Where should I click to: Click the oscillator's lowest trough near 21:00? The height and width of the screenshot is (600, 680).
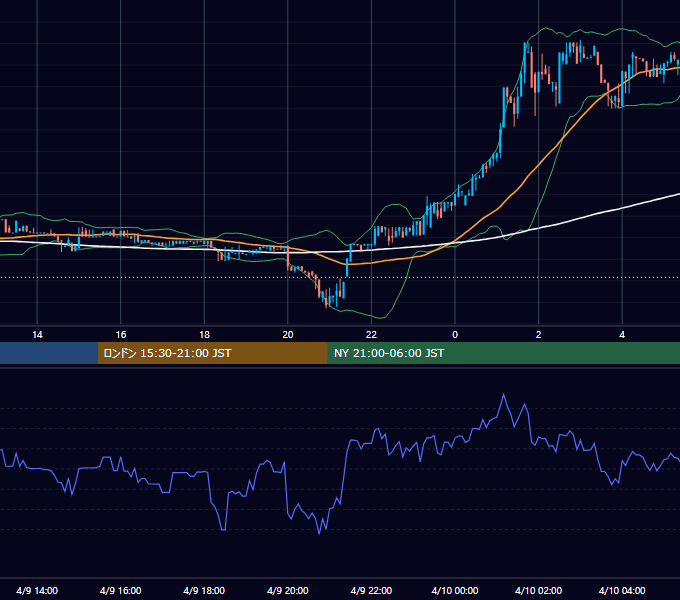coord(320,533)
